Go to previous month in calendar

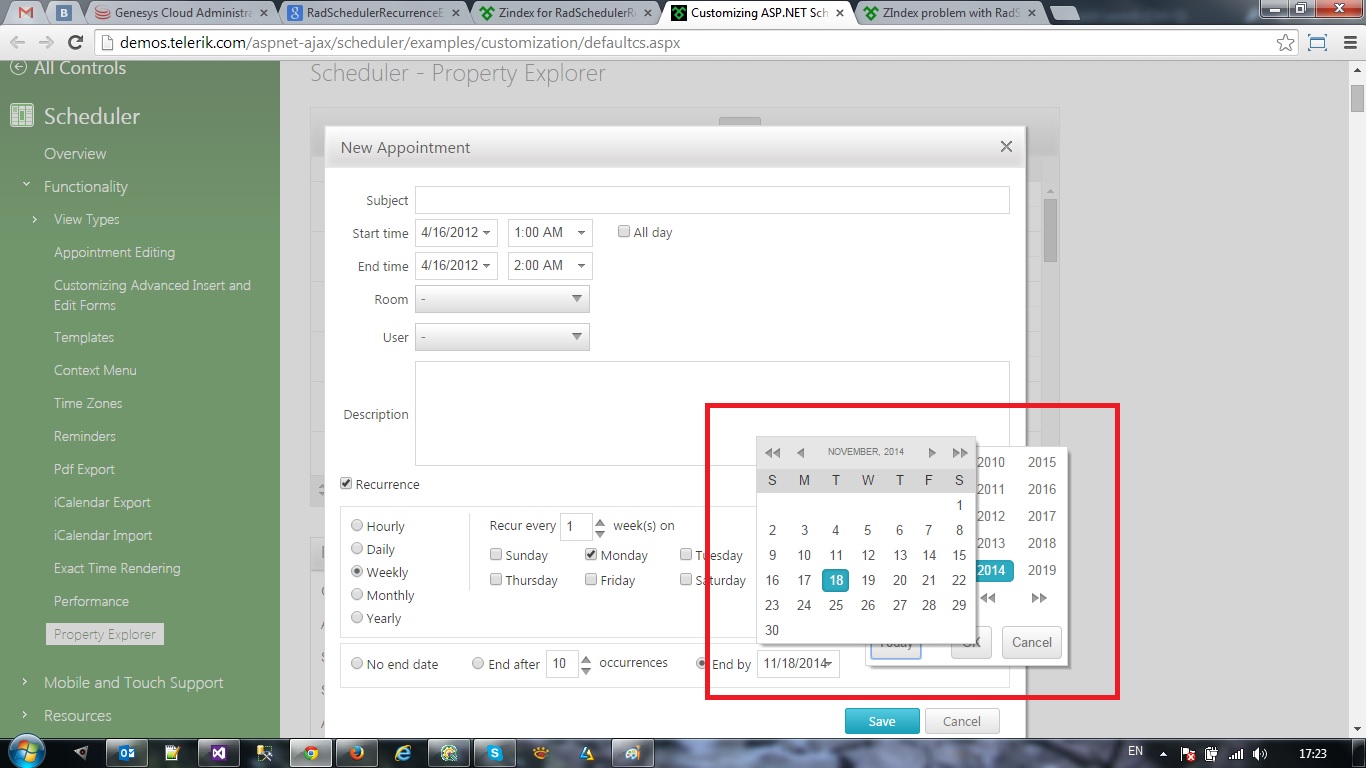click(800, 453)
